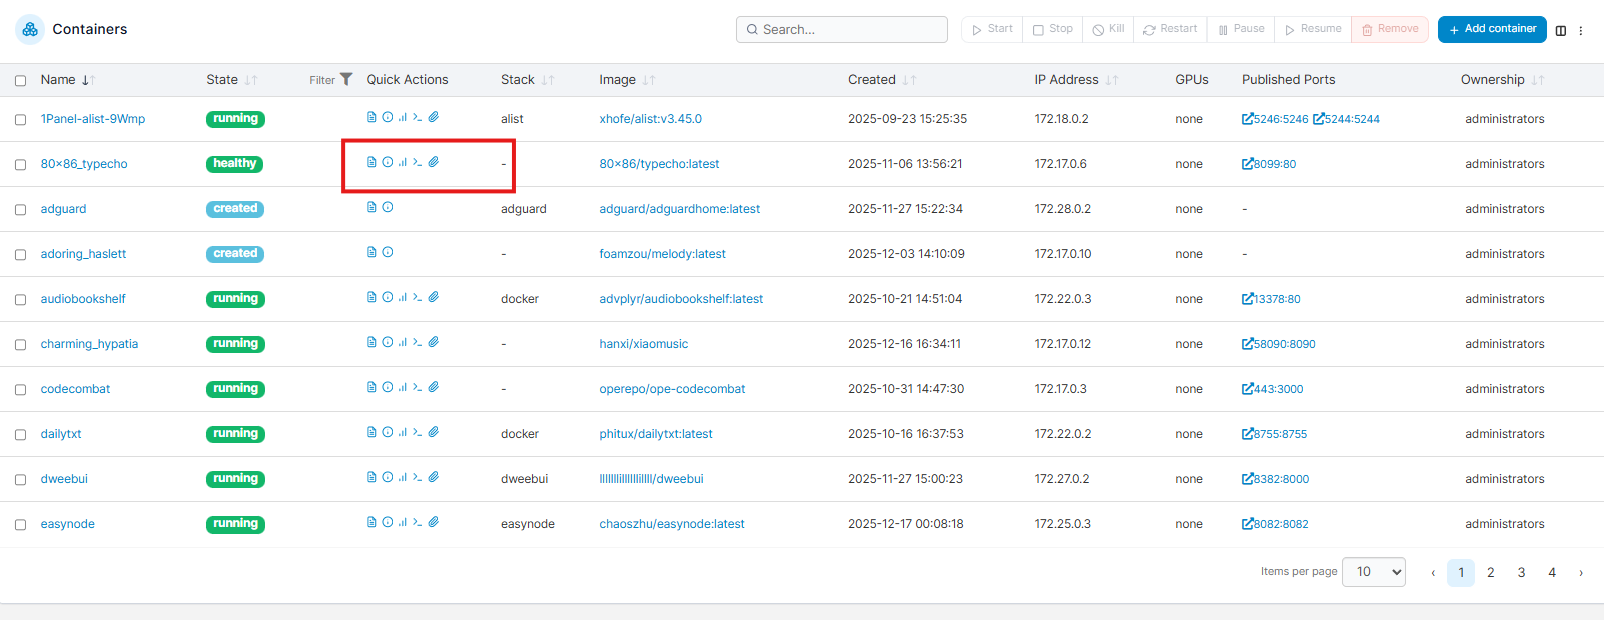1604x620 pixels.
Task: Inspect the adguard container
Action: 388,207
